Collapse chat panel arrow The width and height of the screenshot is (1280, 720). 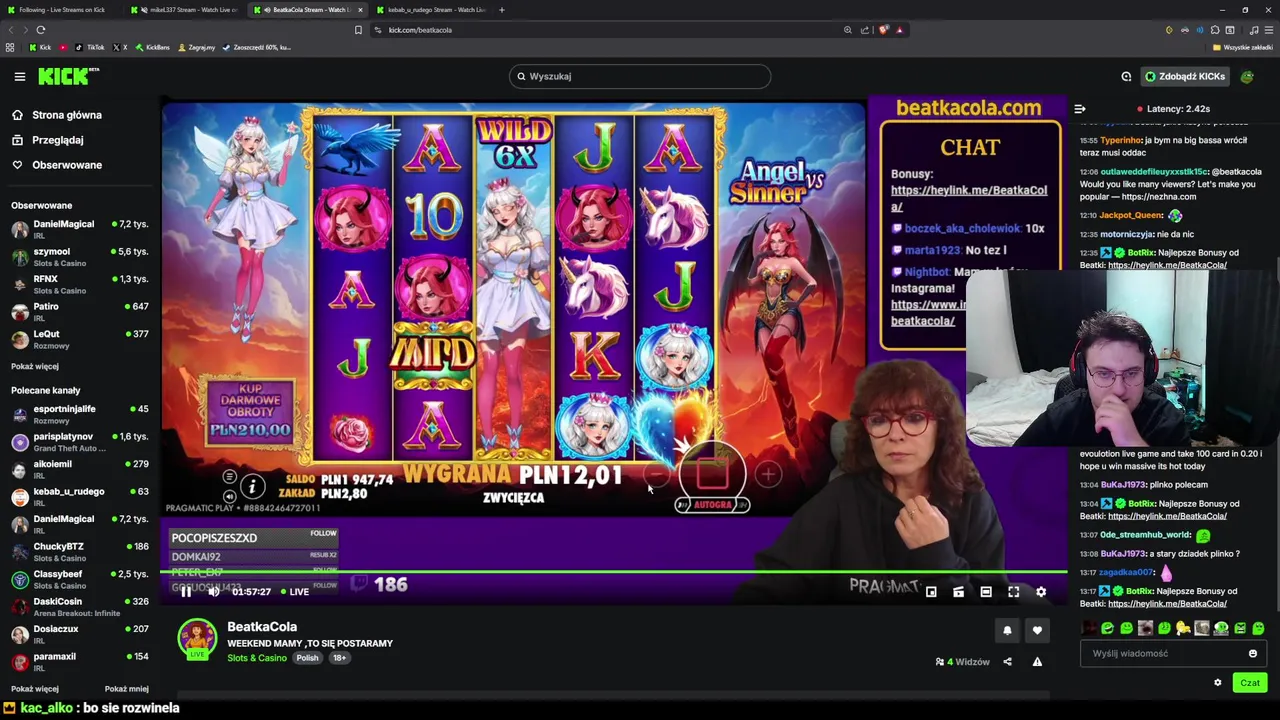point(1080,108)
